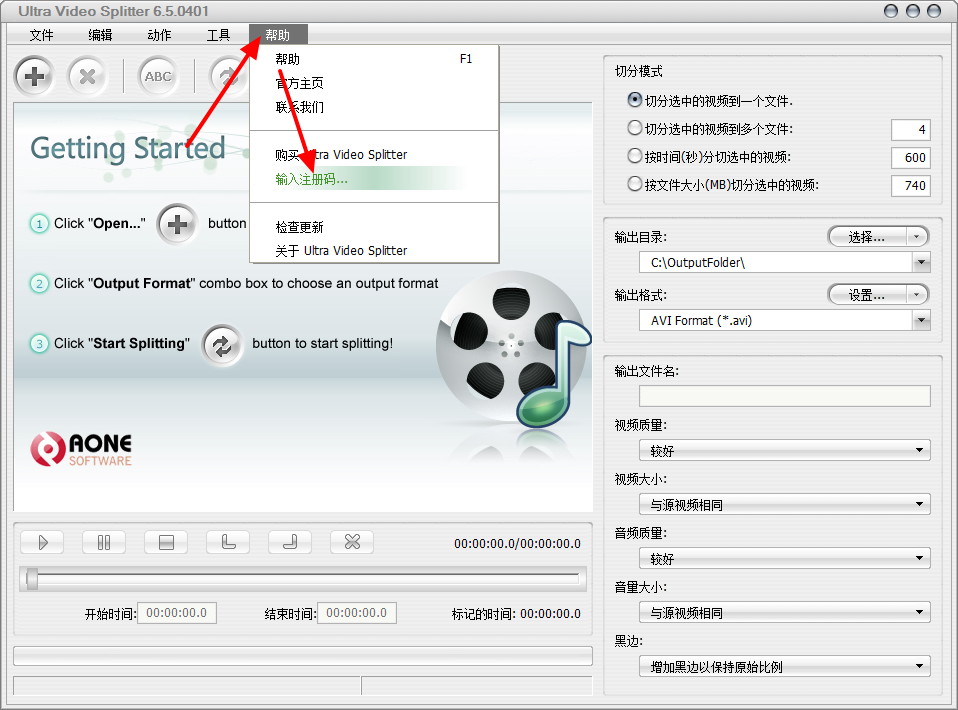Screen dimensions: 958x710
Task: Click the playback seek slider handle
Action: pos(32,579)
